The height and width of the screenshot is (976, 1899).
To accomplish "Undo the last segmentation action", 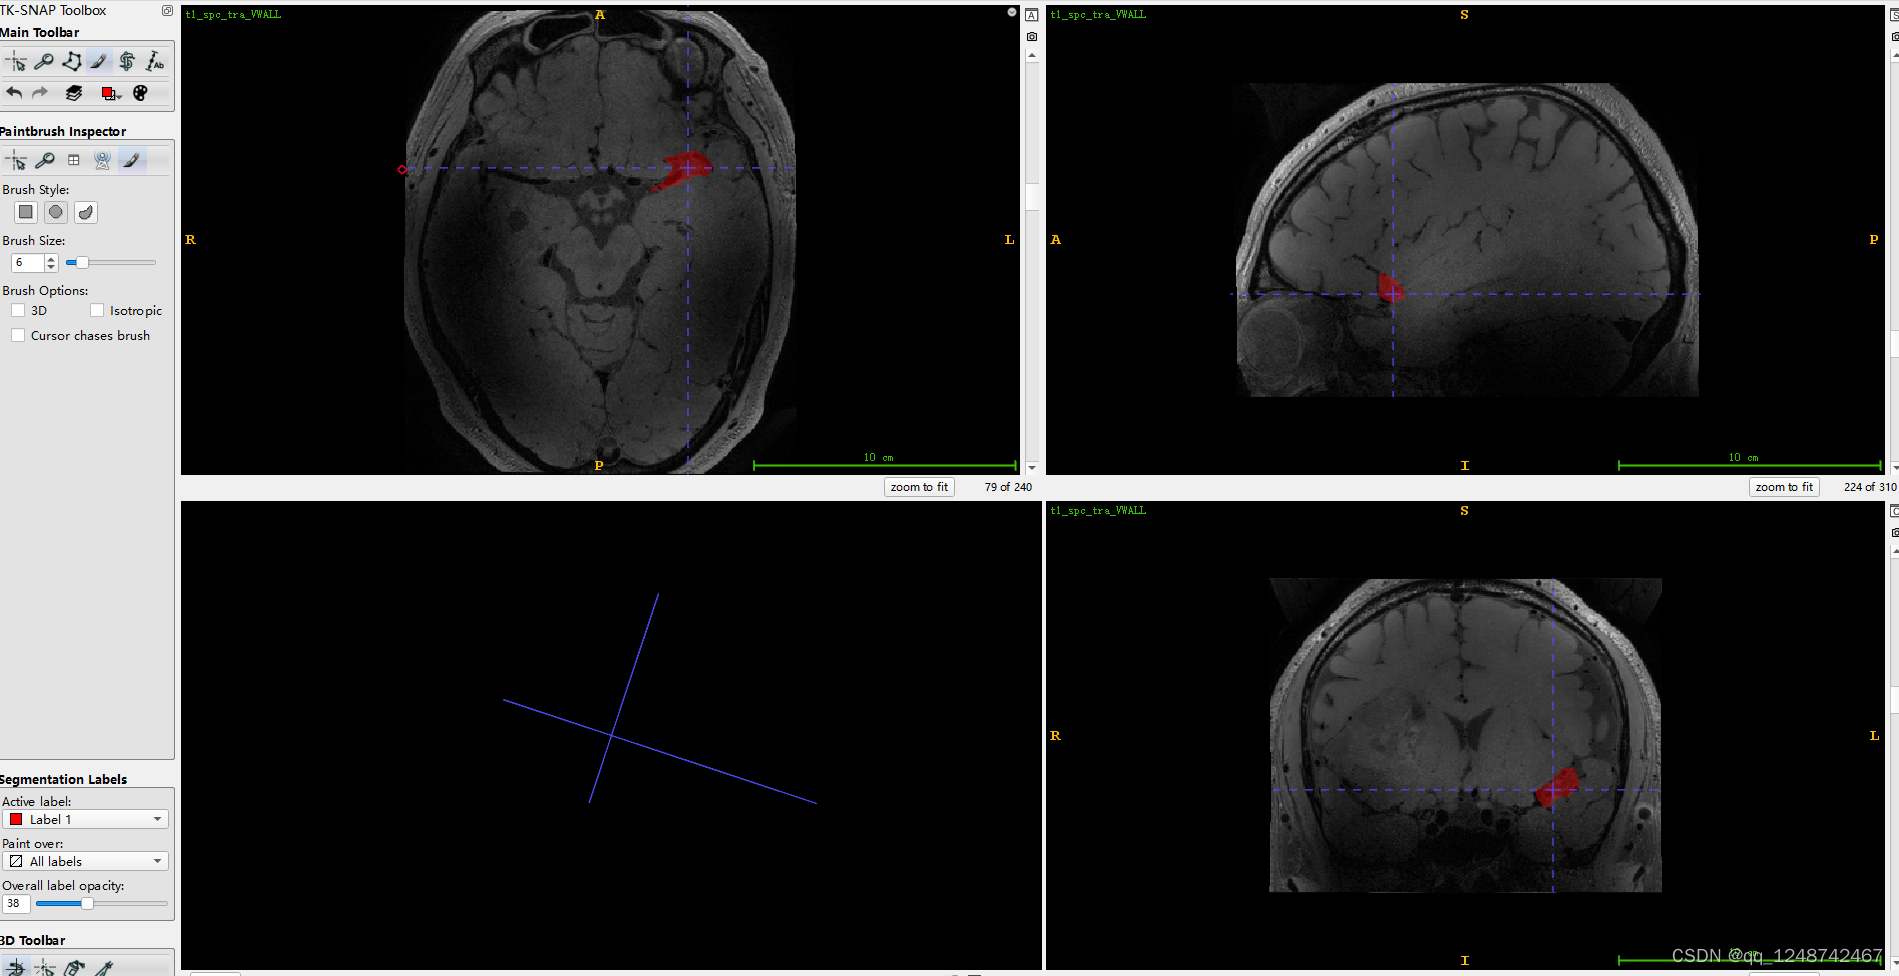I will [14, 93].
